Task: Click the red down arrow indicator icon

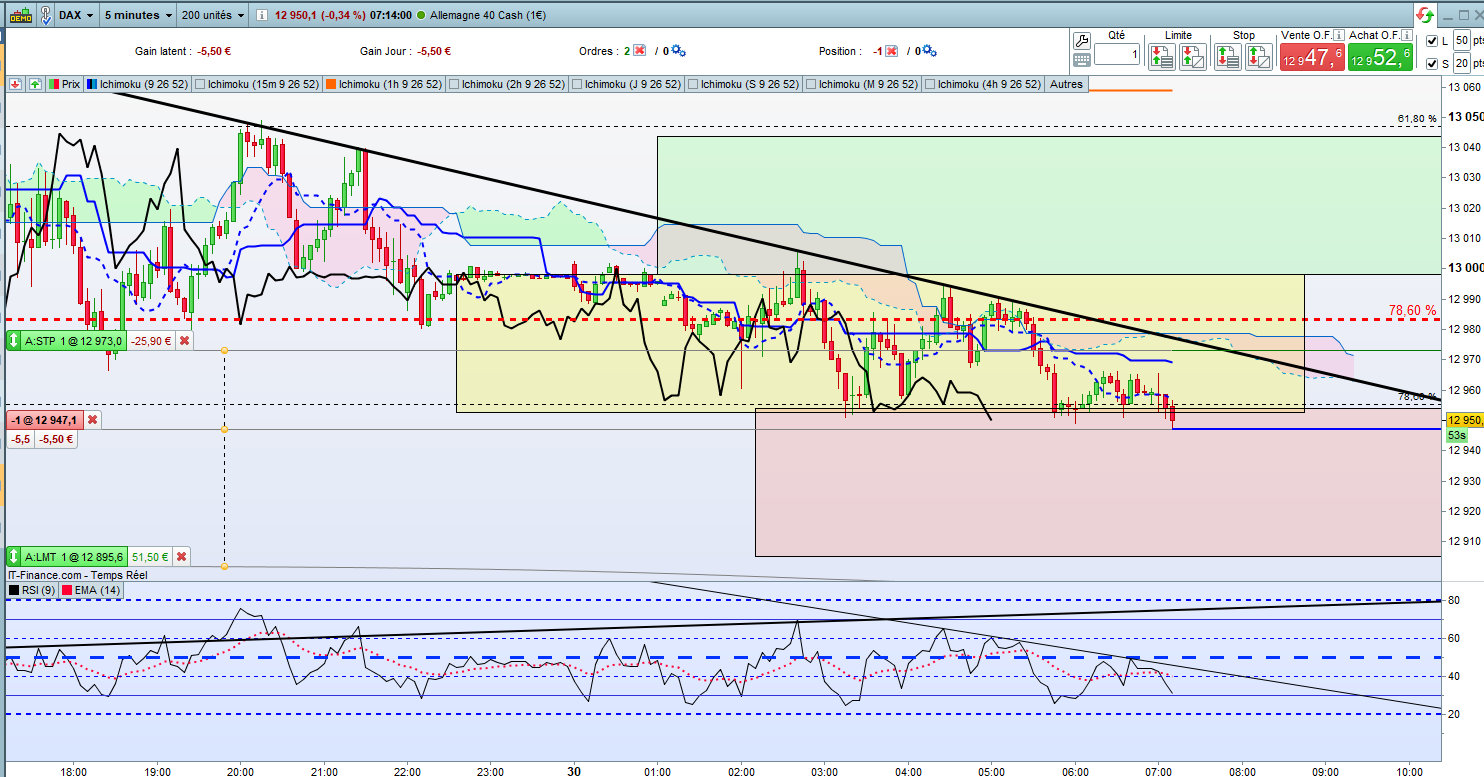Action: coord(15,85)
